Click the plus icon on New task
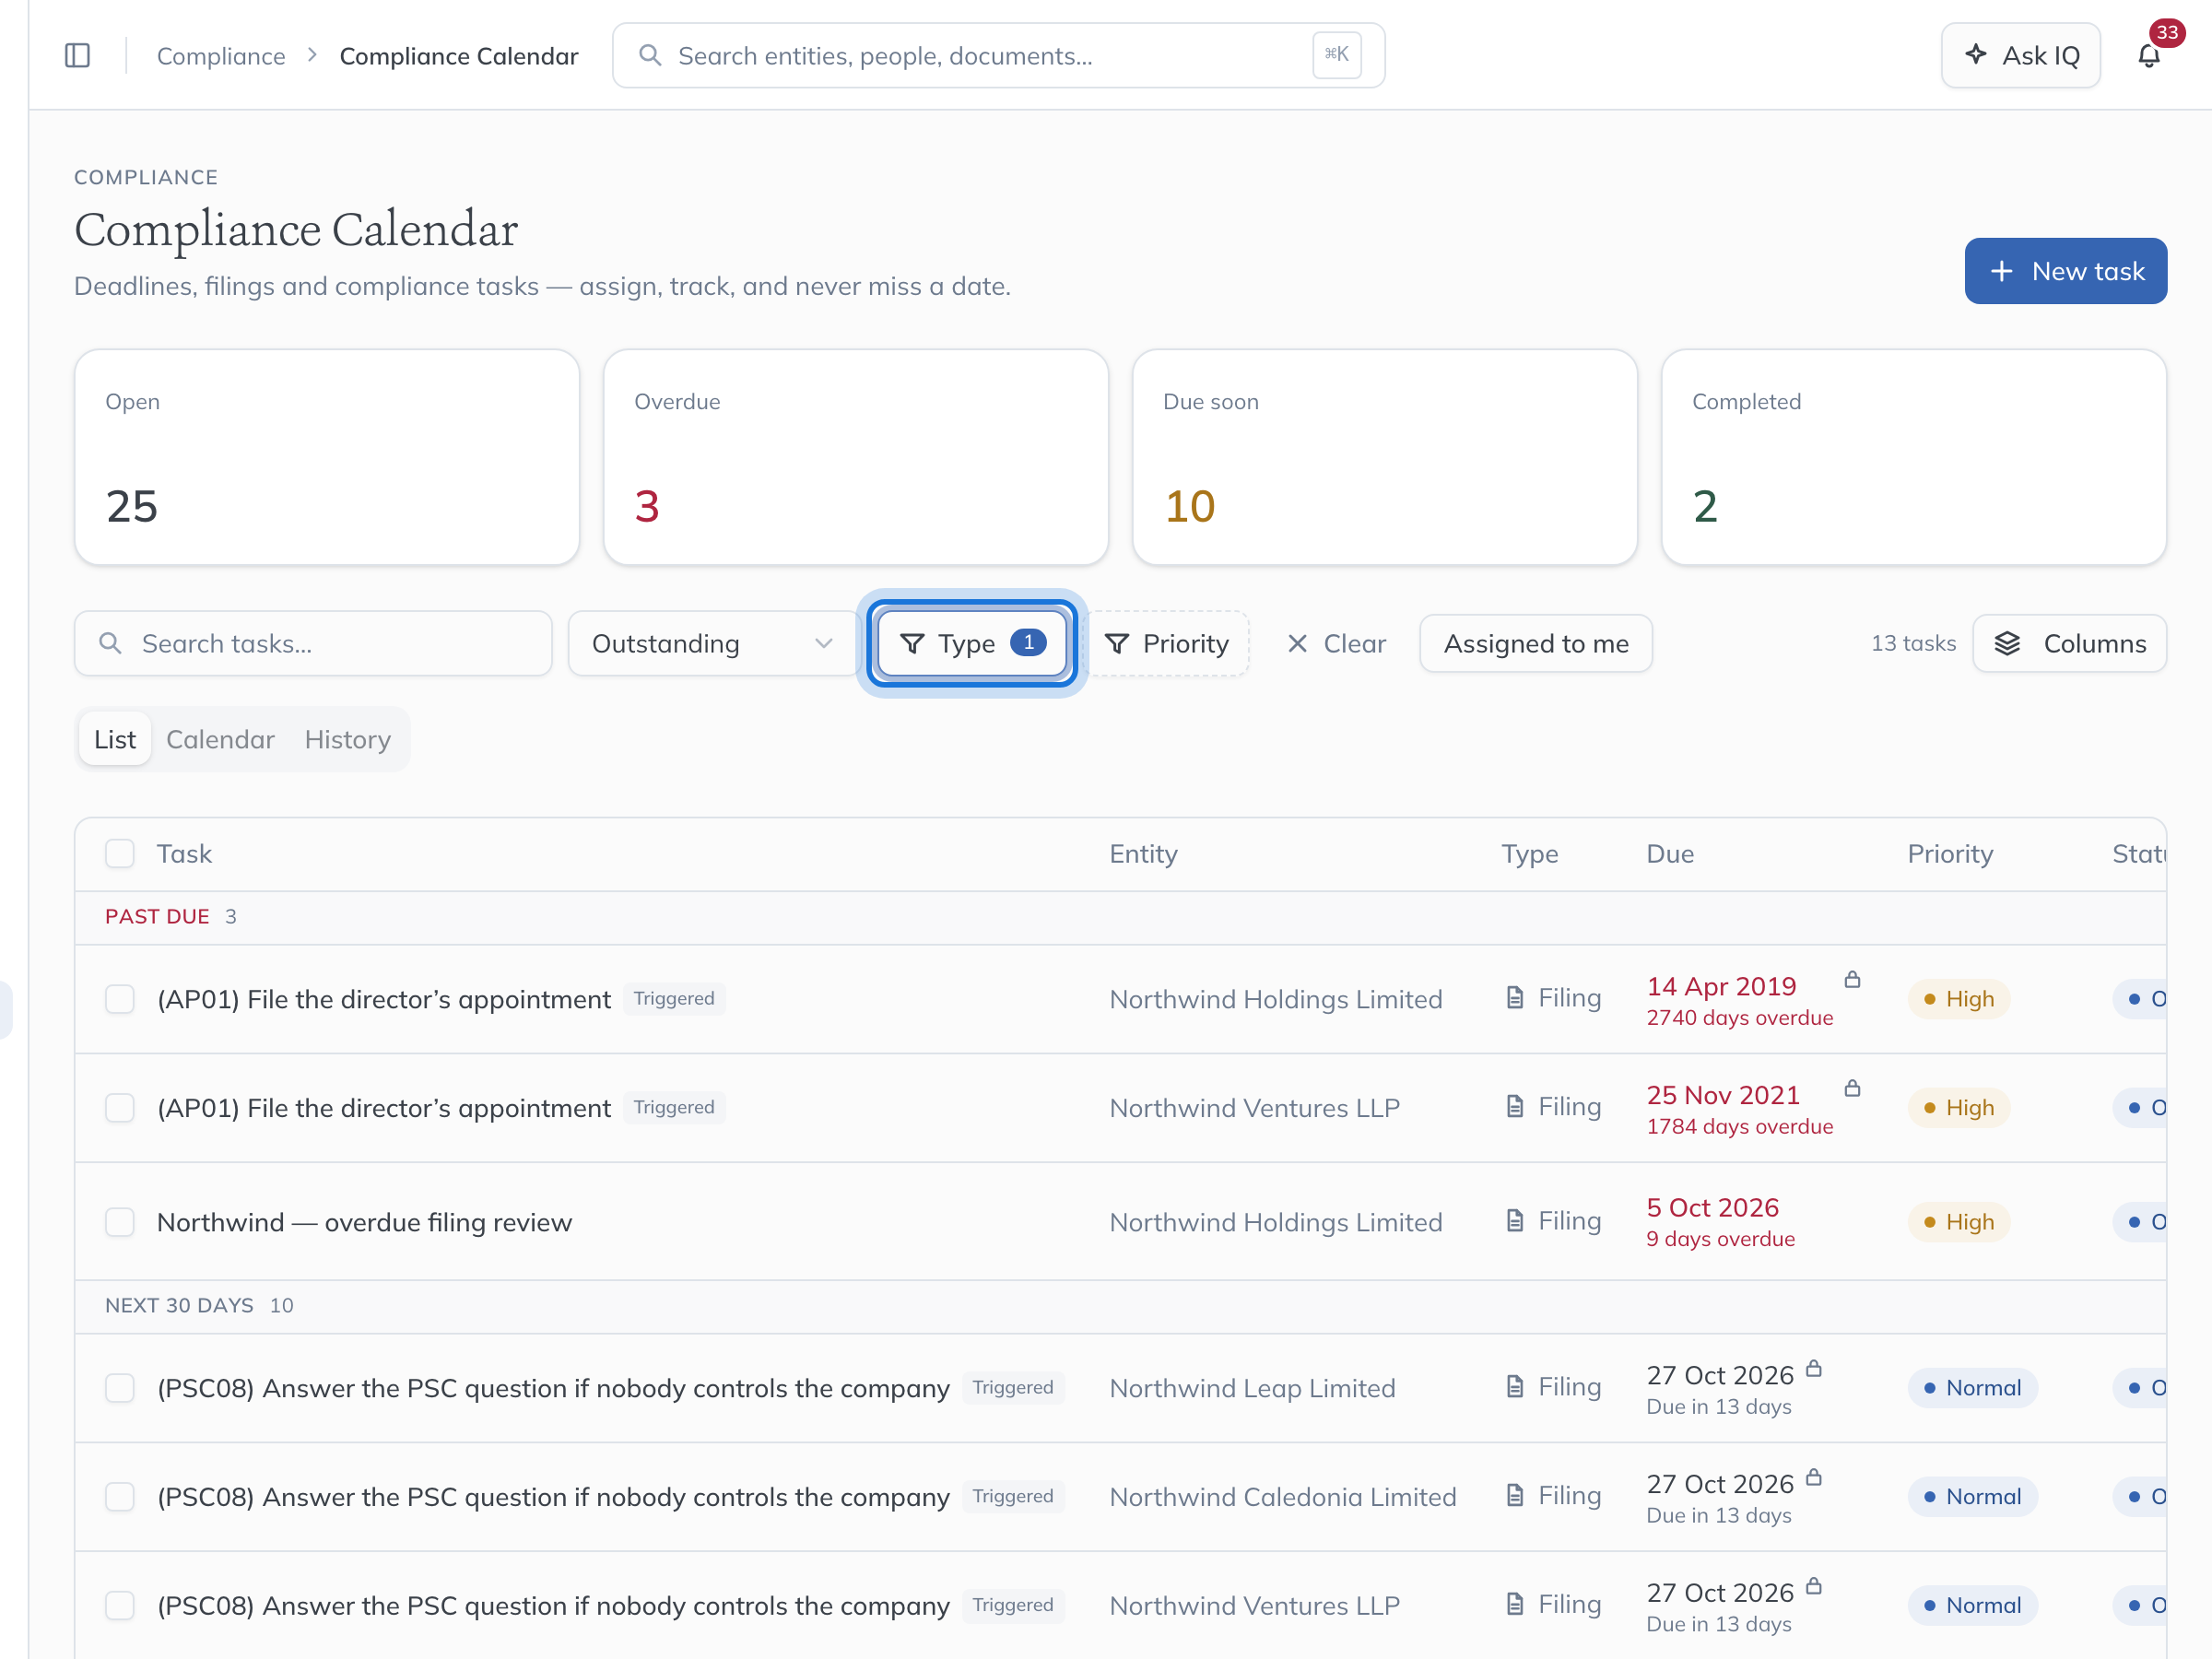Viewport: 2212px width, 1659px height. click(x=2001, y=271)
